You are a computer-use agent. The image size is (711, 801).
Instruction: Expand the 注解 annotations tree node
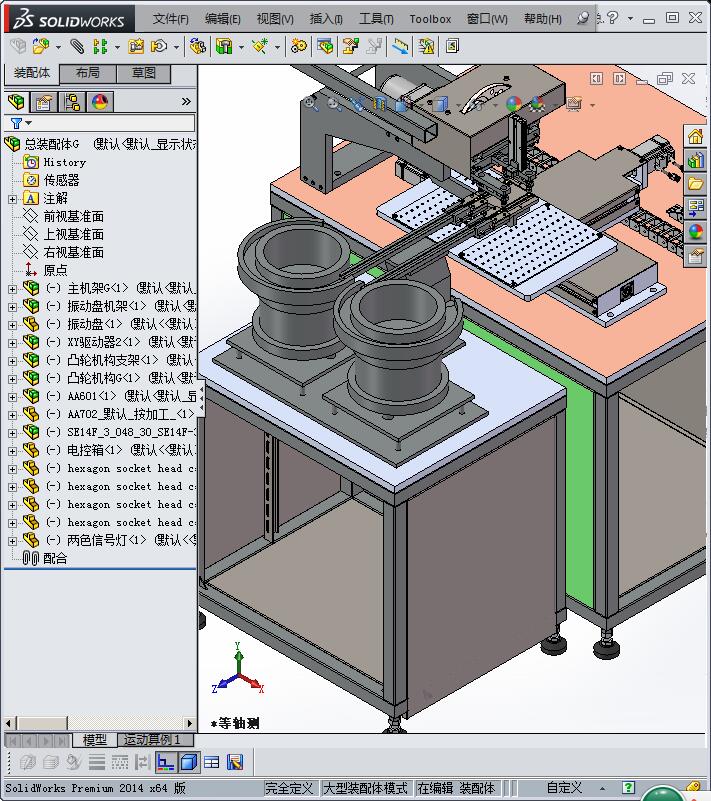point(12,199)
